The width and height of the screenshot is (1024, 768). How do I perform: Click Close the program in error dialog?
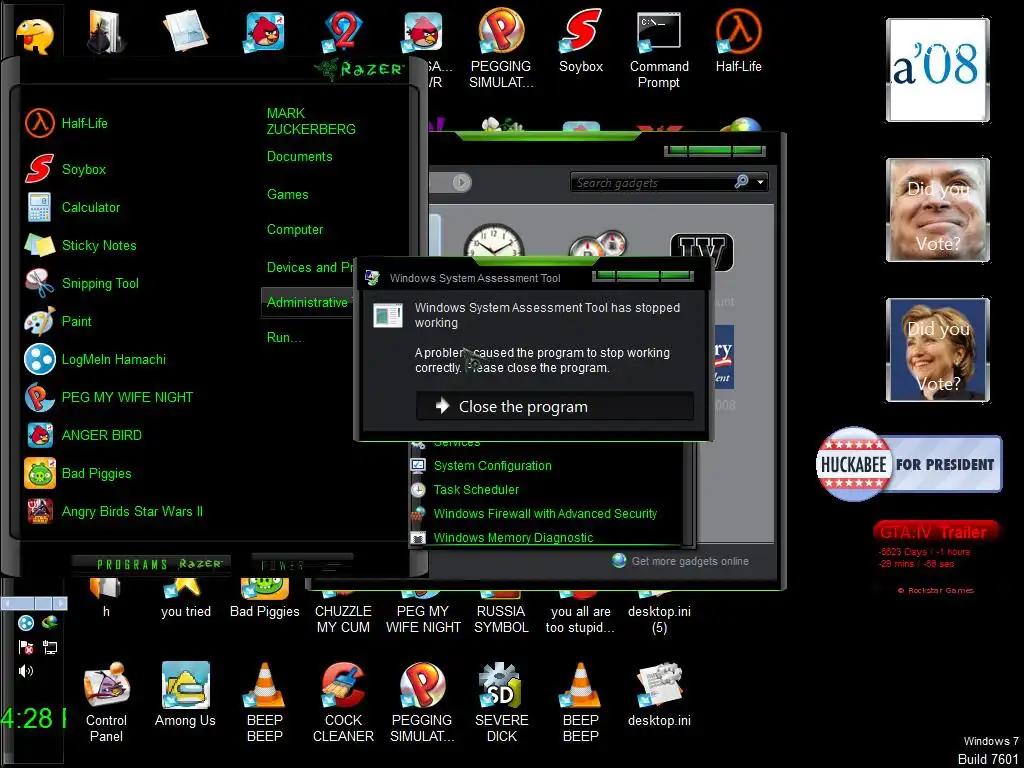[x=554, y=406]
